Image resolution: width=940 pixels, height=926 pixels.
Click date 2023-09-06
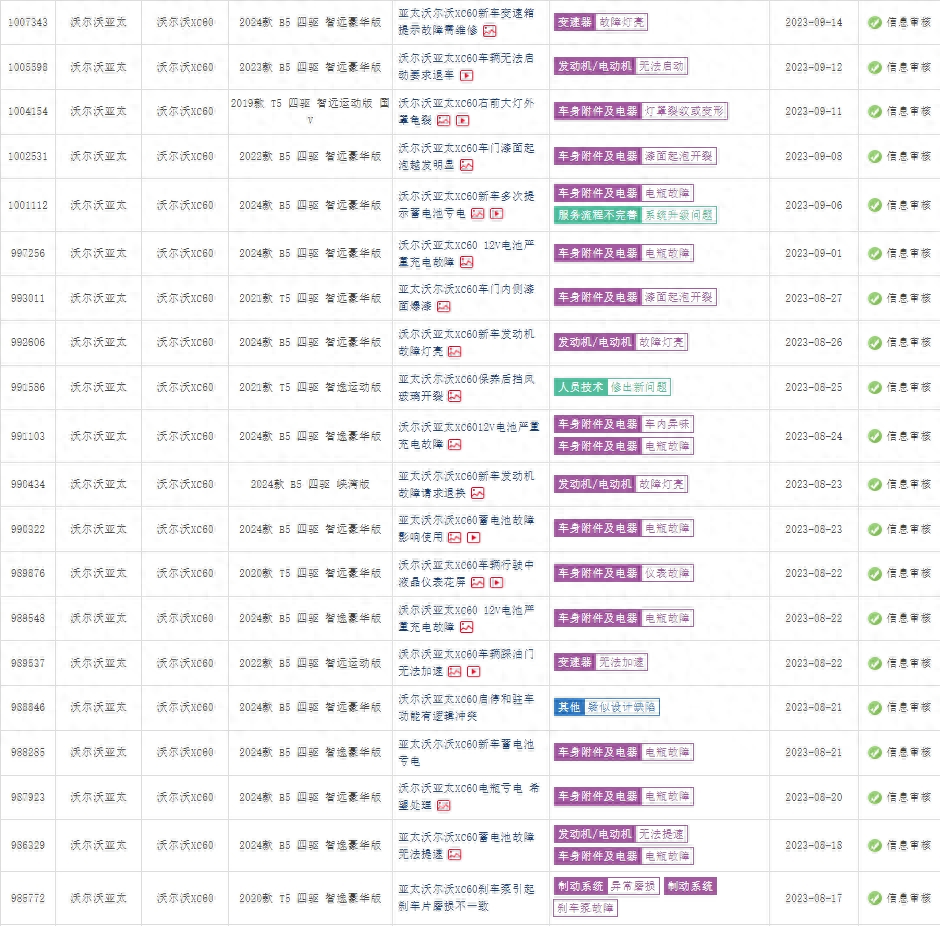[814, 205]
